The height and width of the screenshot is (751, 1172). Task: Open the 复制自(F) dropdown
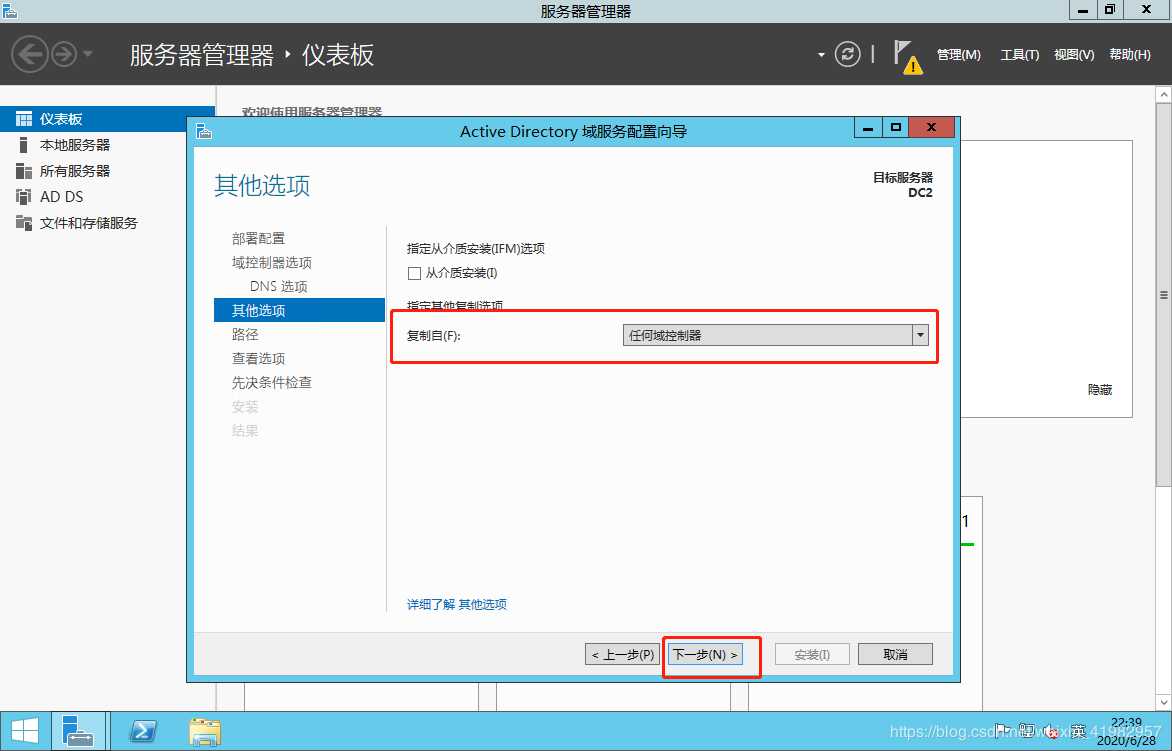(x=775, y=336)
